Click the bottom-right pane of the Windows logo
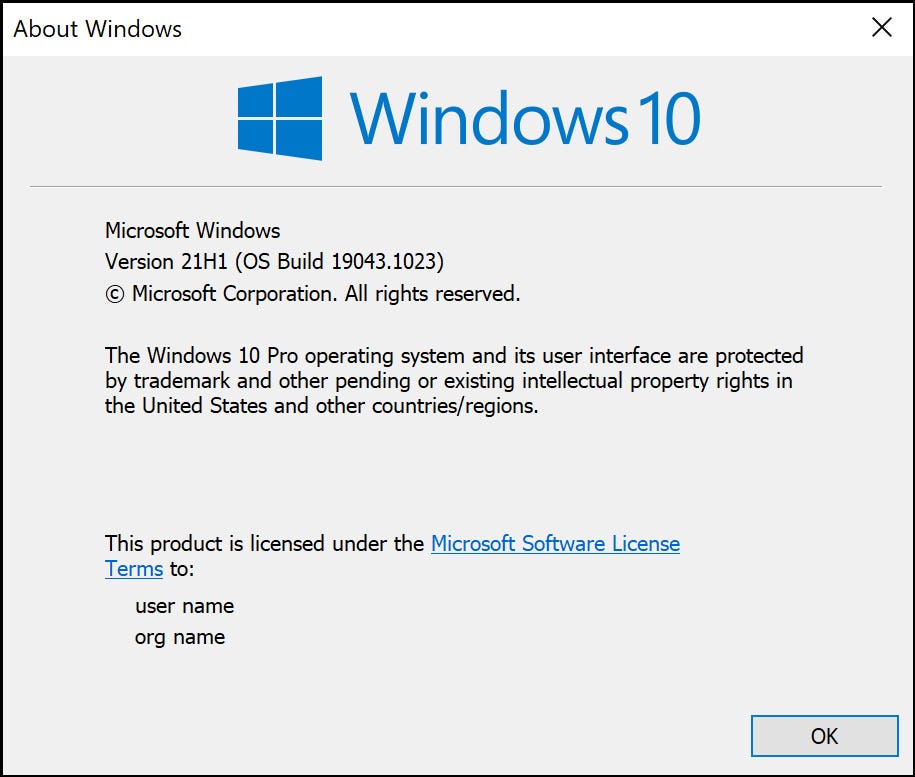 300,140
